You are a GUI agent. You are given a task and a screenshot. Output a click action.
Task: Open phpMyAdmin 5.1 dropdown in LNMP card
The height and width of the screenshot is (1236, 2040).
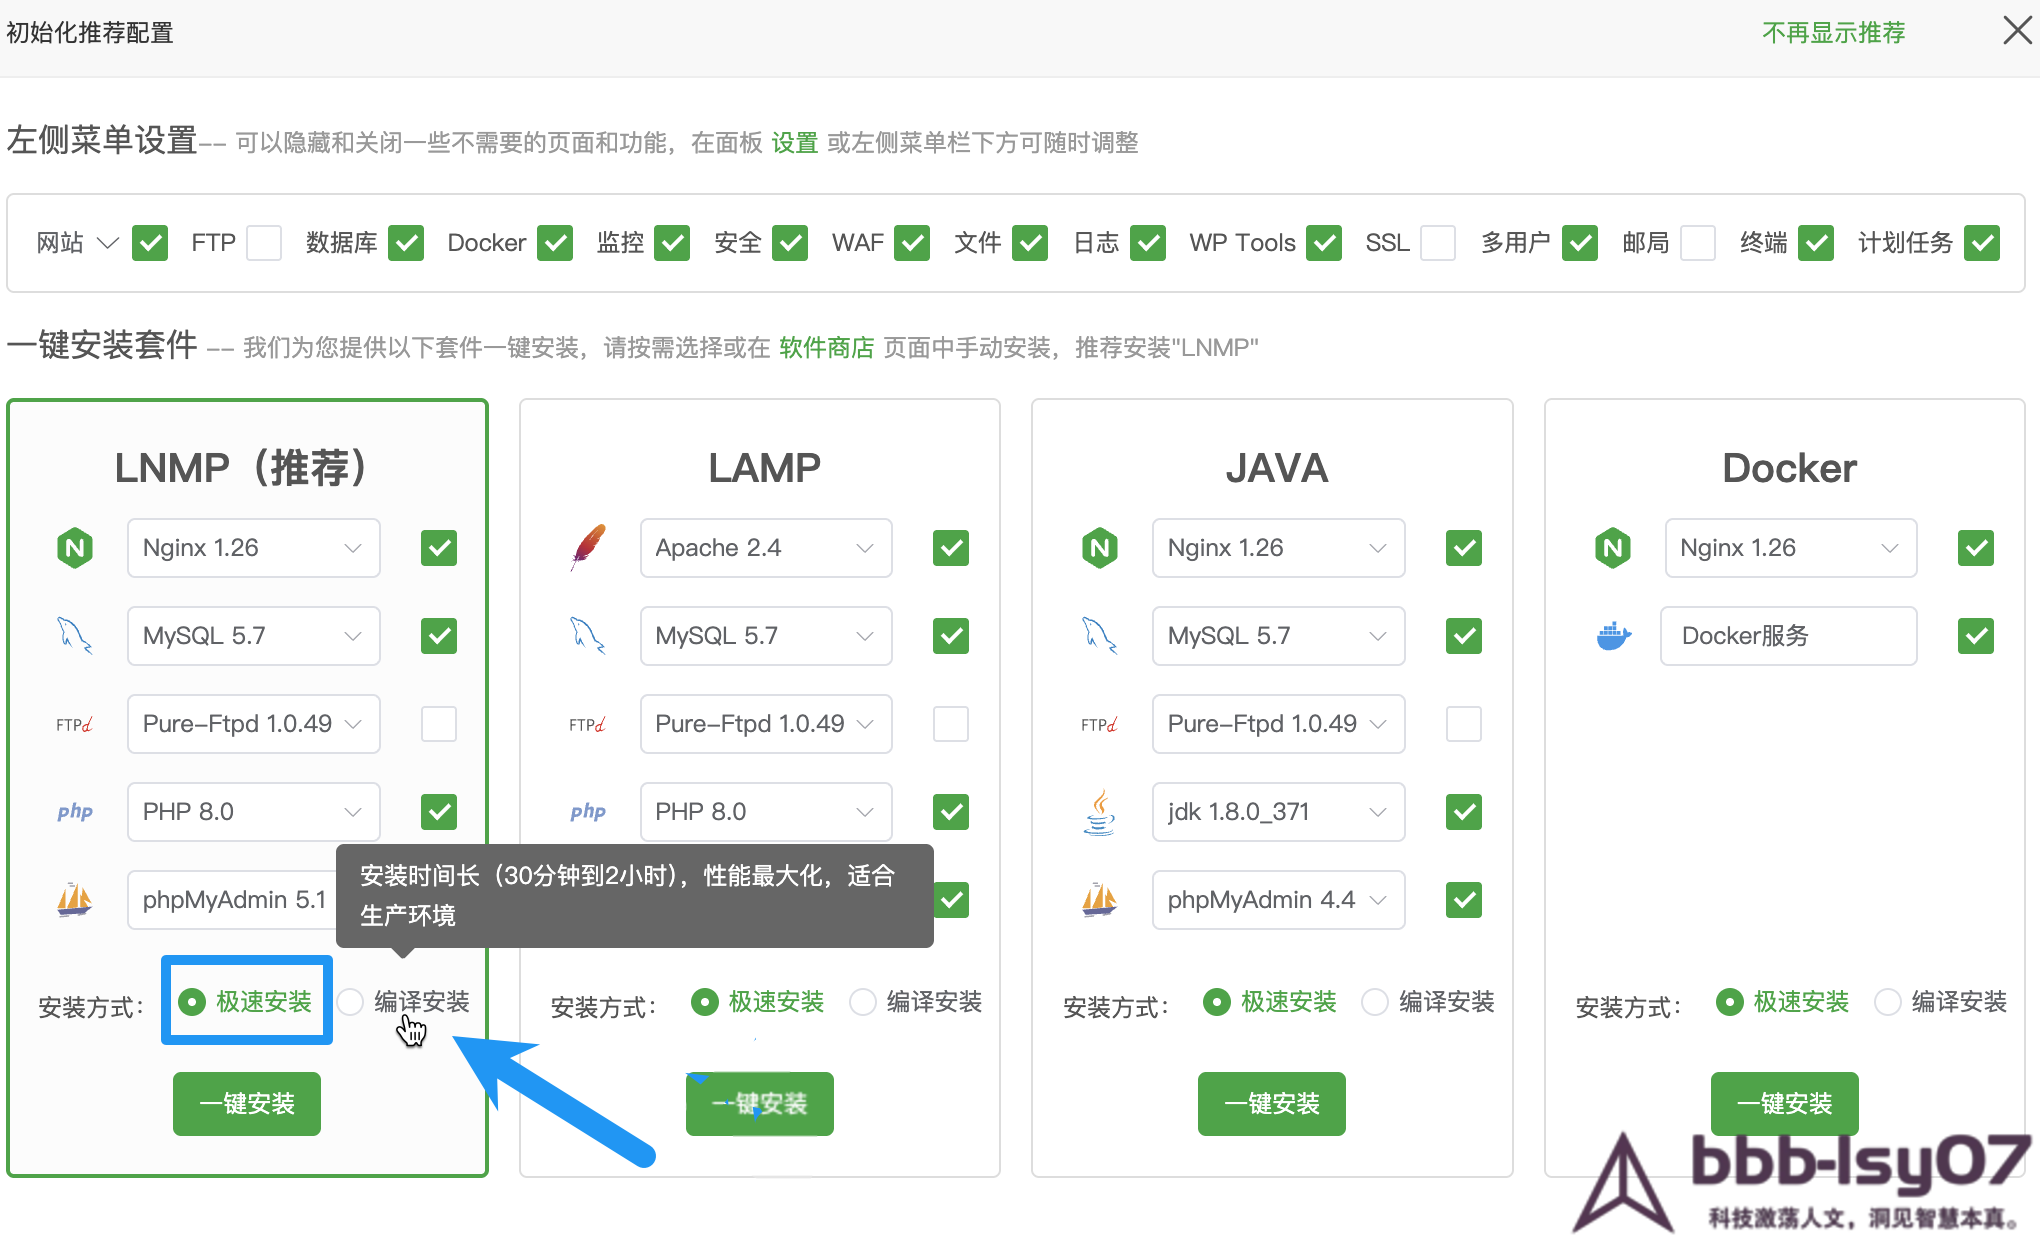[x=232, y=900]
